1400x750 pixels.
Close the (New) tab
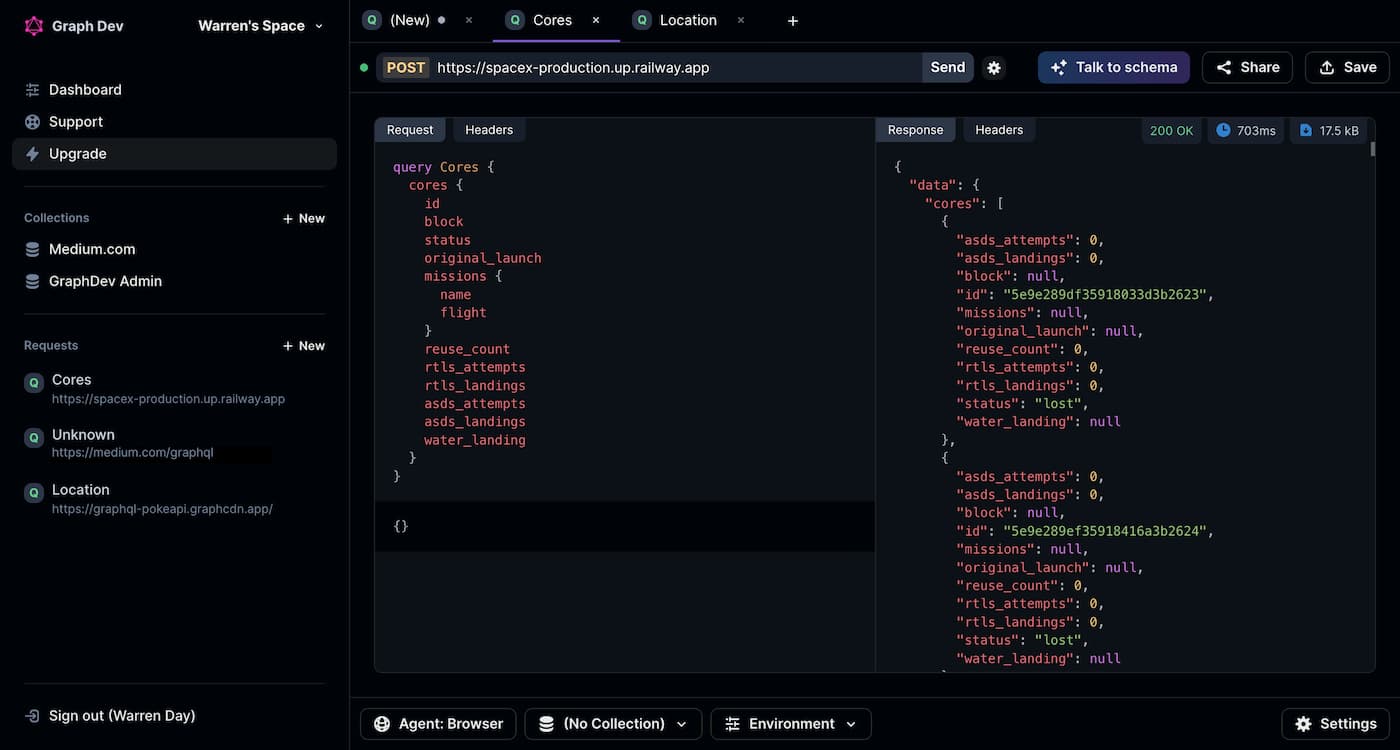pyautogui.click(x=469, y=20)
